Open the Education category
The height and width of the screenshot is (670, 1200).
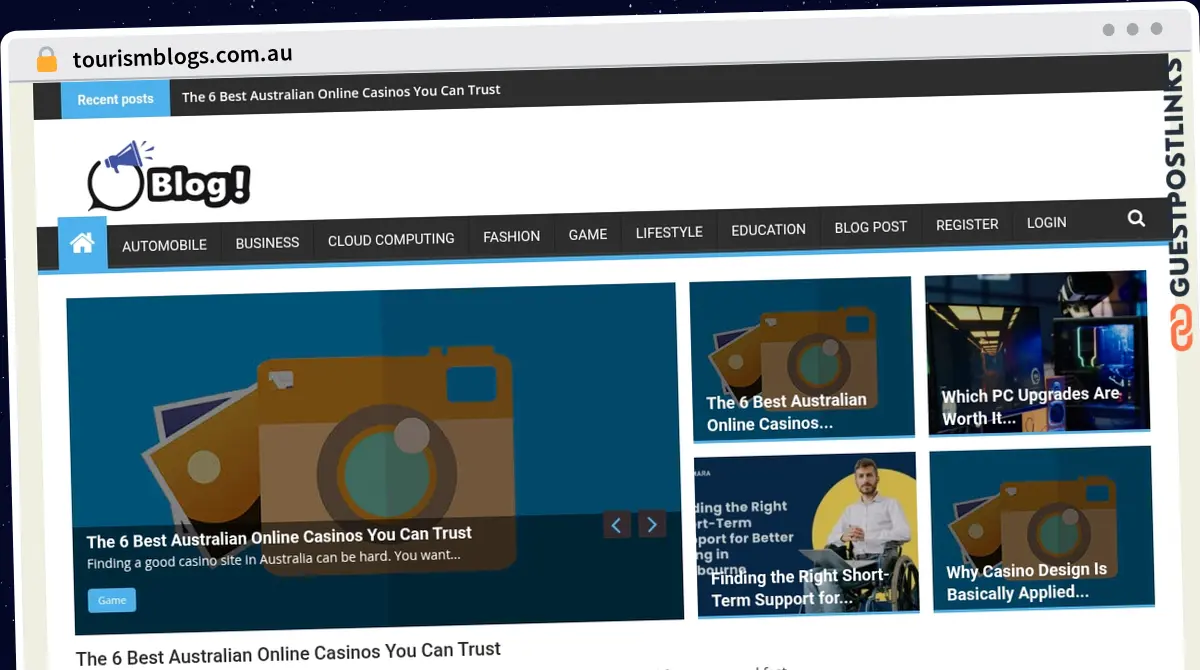pos(768,230)
